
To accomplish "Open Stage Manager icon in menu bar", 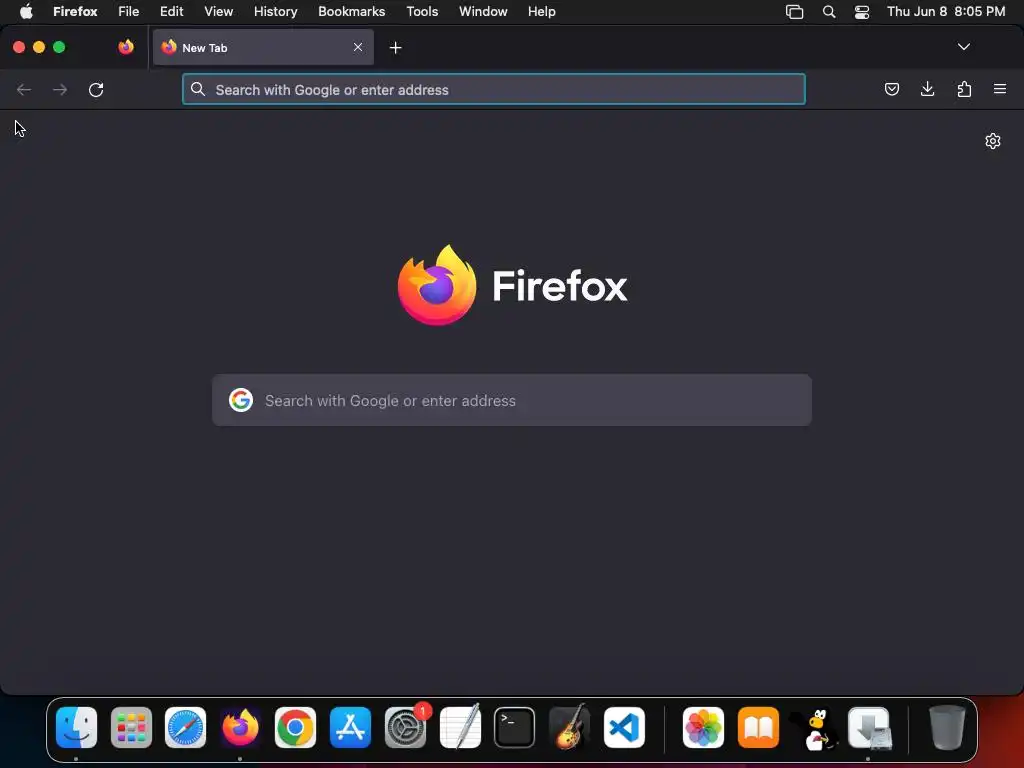I will 794,12.
